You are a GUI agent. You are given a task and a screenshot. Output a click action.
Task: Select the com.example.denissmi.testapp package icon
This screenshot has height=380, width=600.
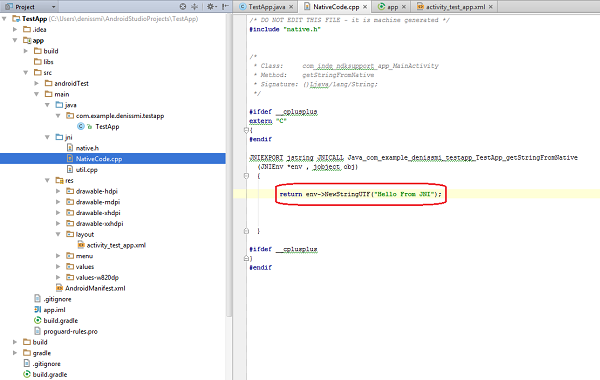pyautogui.click(x=70, y=116)
